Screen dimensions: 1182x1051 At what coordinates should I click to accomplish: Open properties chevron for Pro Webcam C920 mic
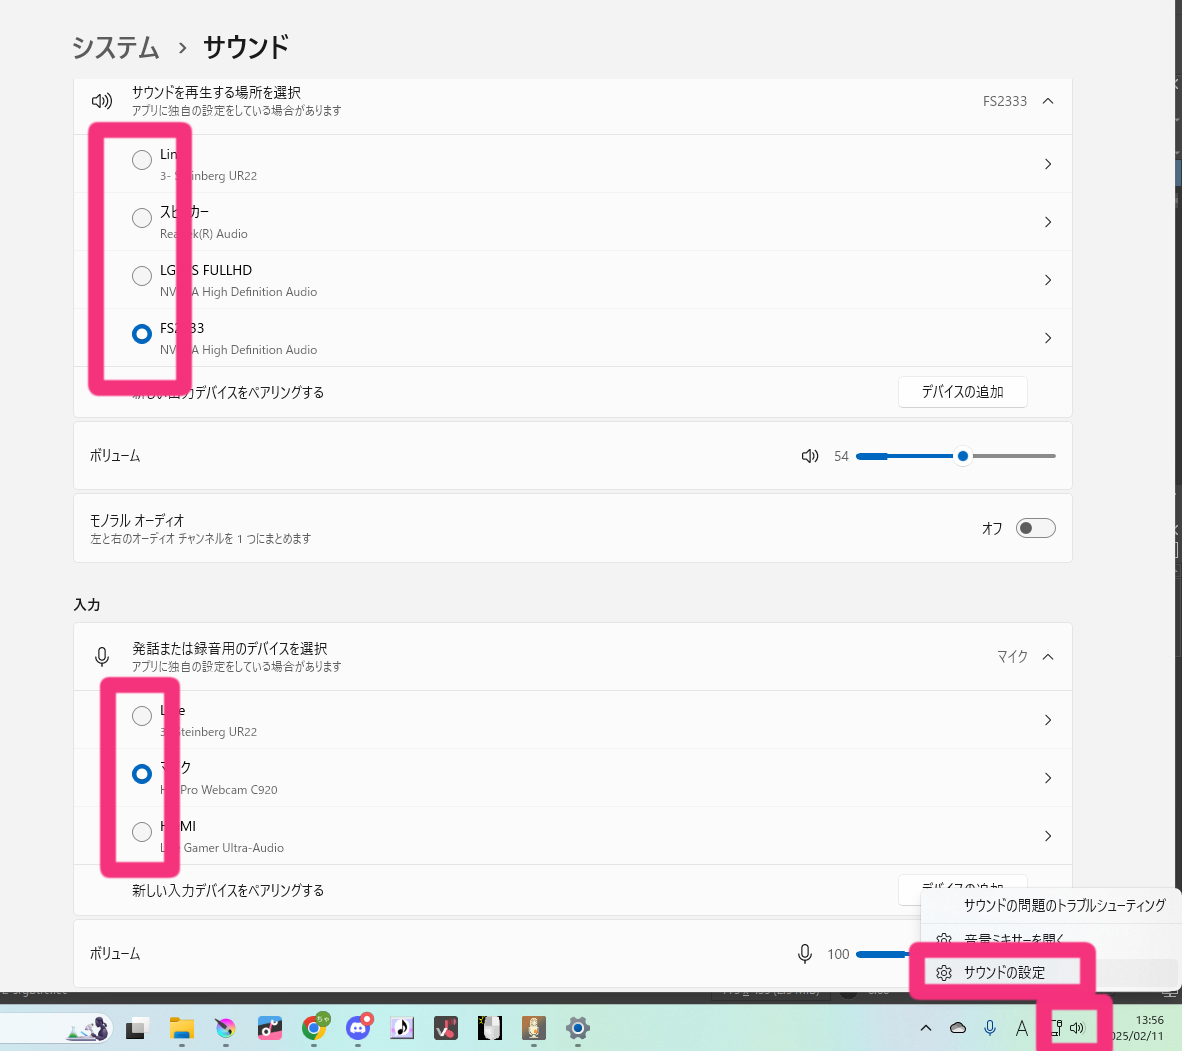[x=1048, y=778]
